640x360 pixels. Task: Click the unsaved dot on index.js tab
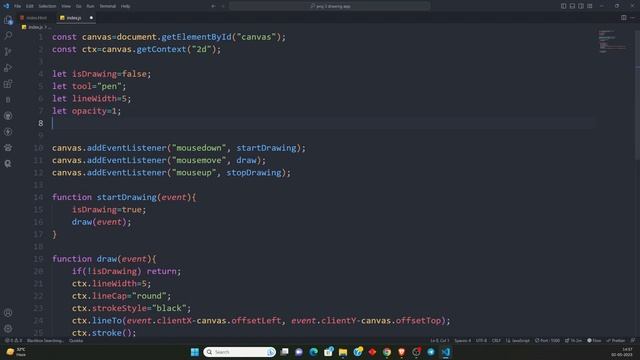pos(91,18)
